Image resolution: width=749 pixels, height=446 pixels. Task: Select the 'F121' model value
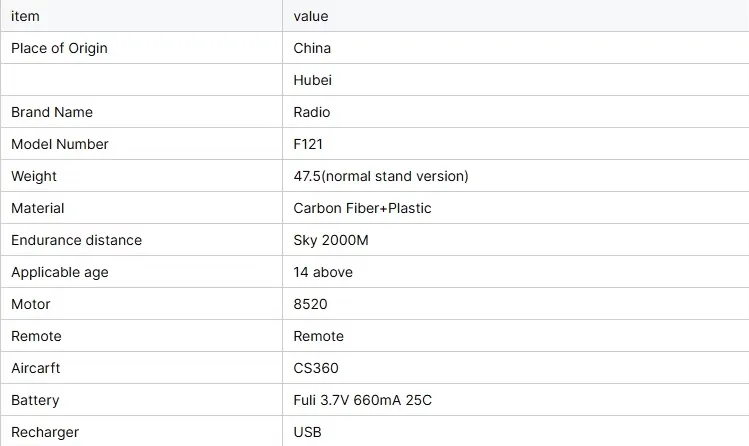(309, 144)
